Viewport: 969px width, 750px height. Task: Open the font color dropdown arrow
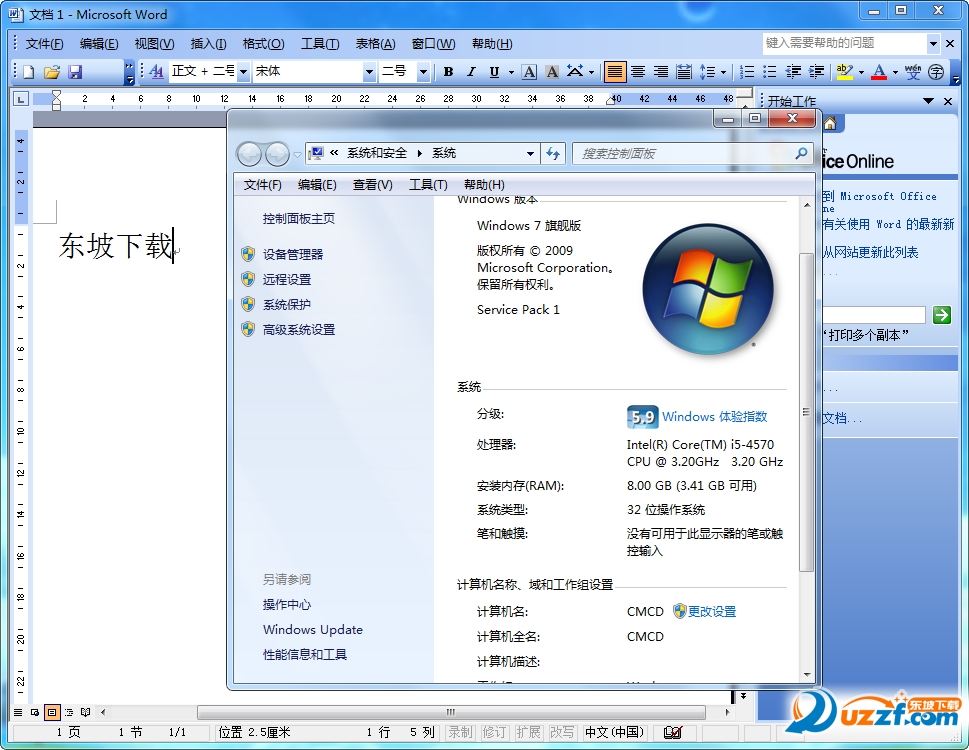pos(895,72)
